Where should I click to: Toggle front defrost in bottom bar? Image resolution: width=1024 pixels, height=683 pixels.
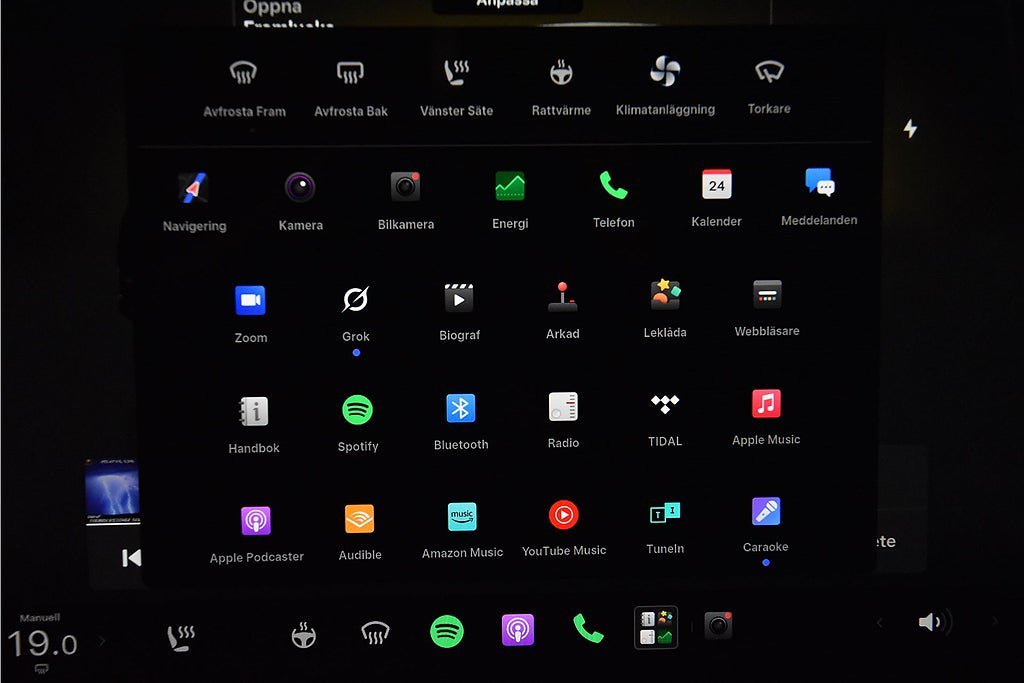pos(375,633)
